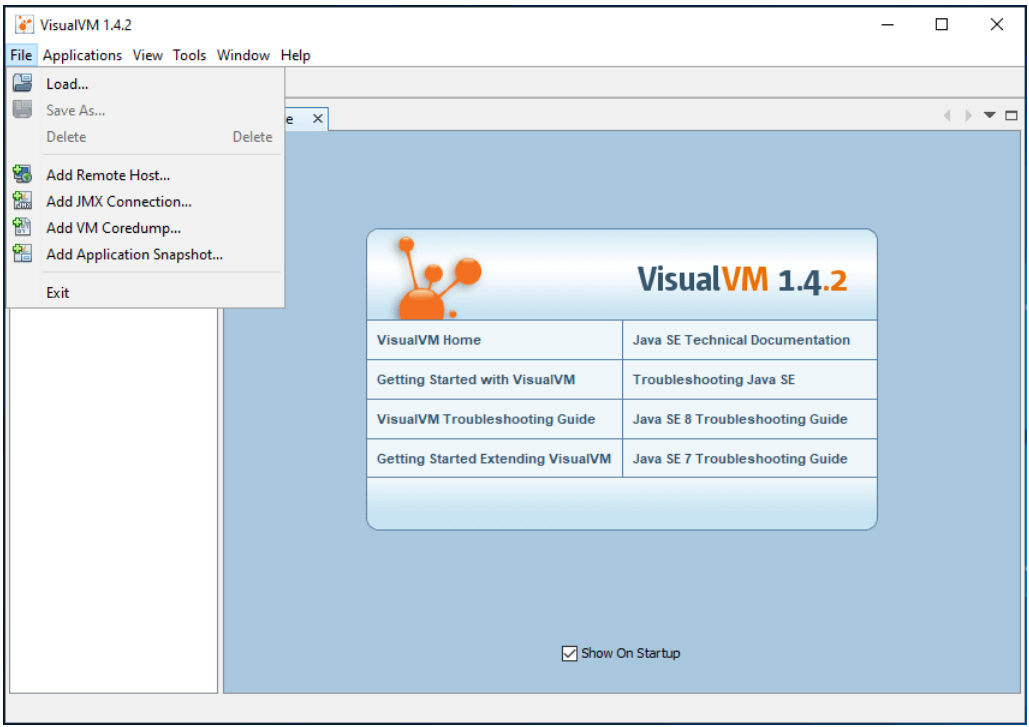This screenshot has width=1029, height=727.
Task: Click the Add VM Coredump icon
Action: pyautogui.click(x=22, y=227)
